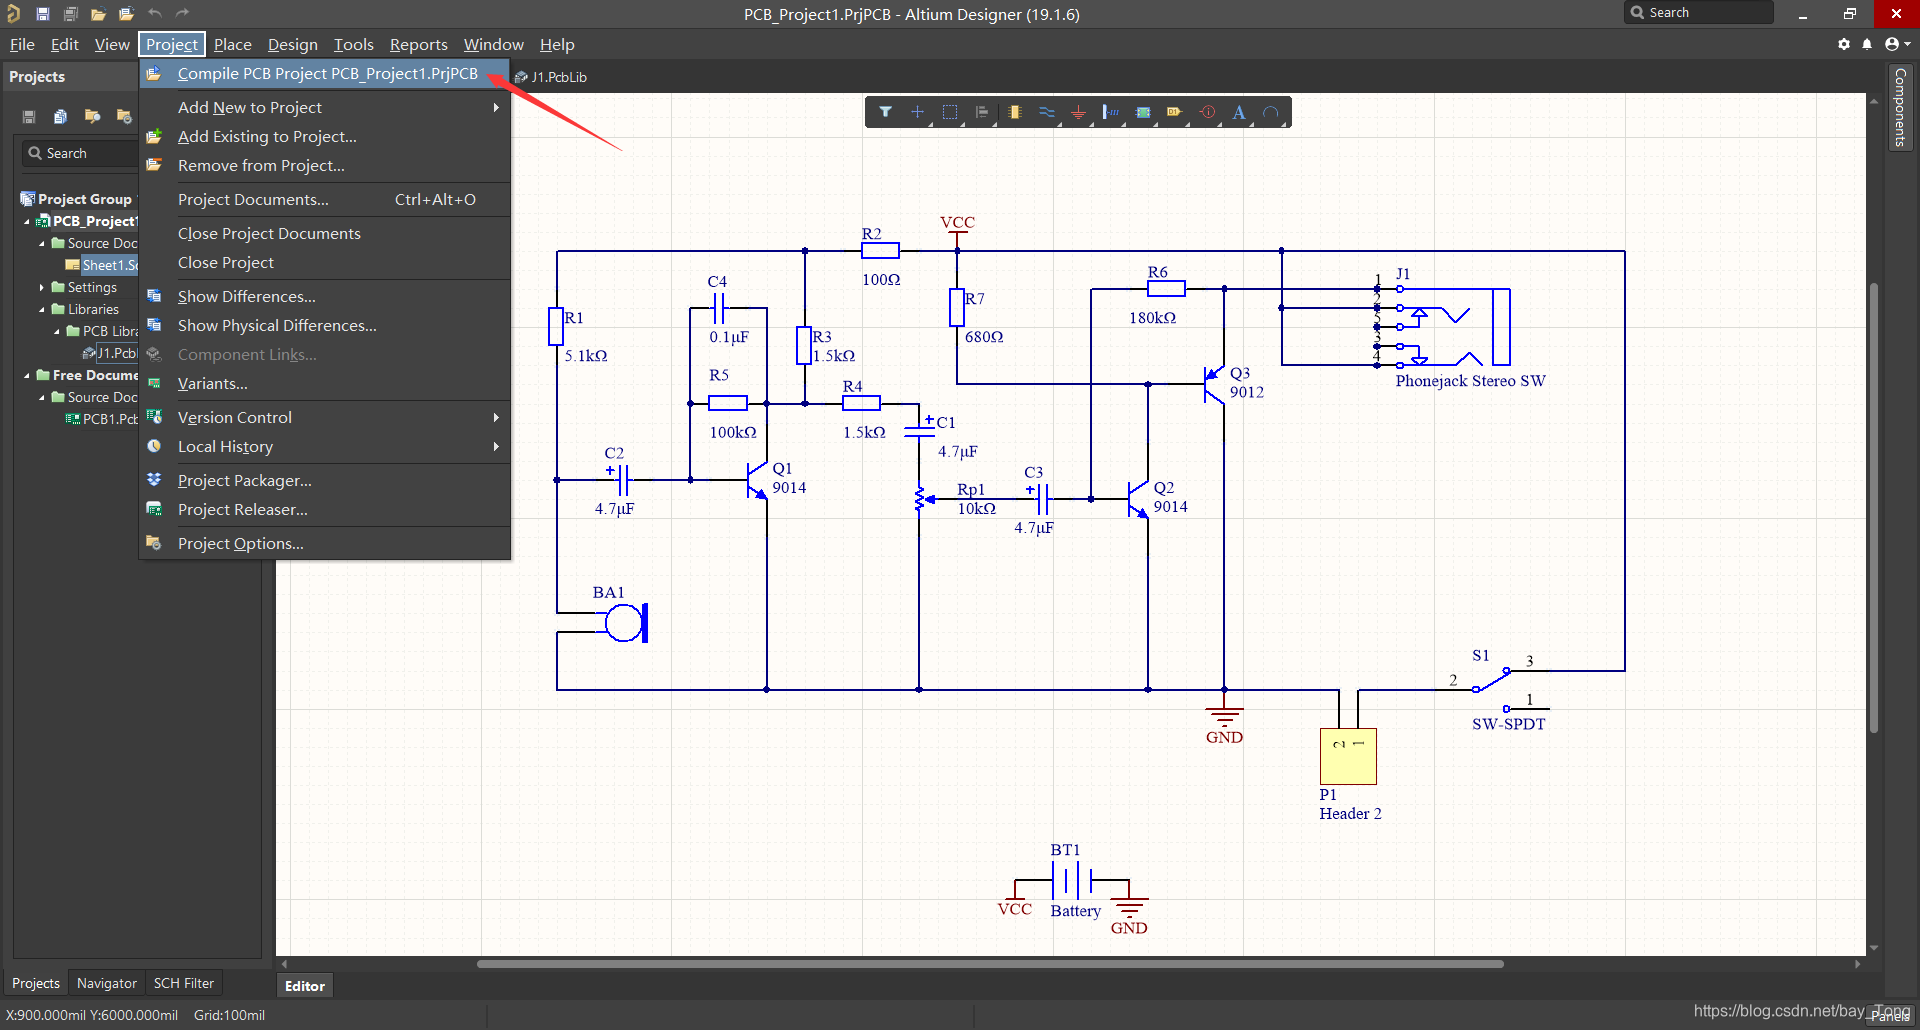The image size is (1920, 1030).
Task: Click the red directive info icon
Action: point(1207,112)
